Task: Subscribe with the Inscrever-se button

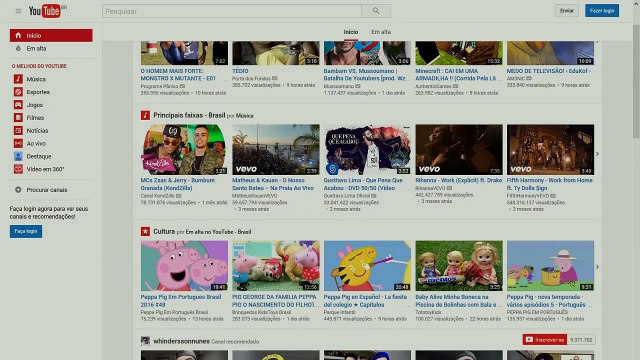Action: tap(544, 340)
